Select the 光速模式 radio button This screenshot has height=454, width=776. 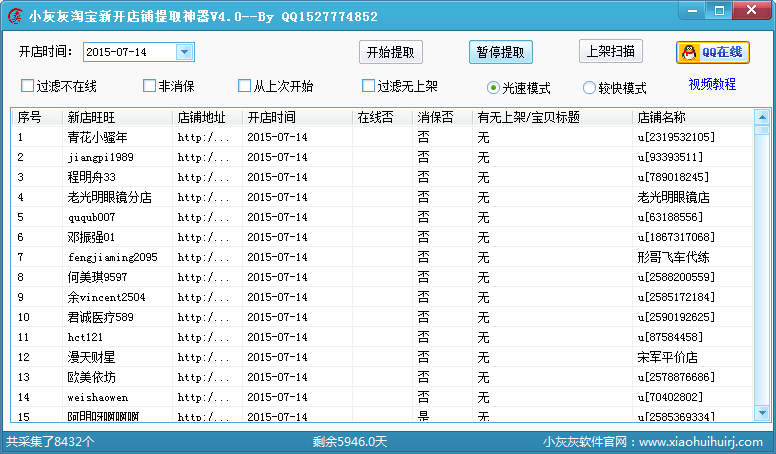point(494,87)
